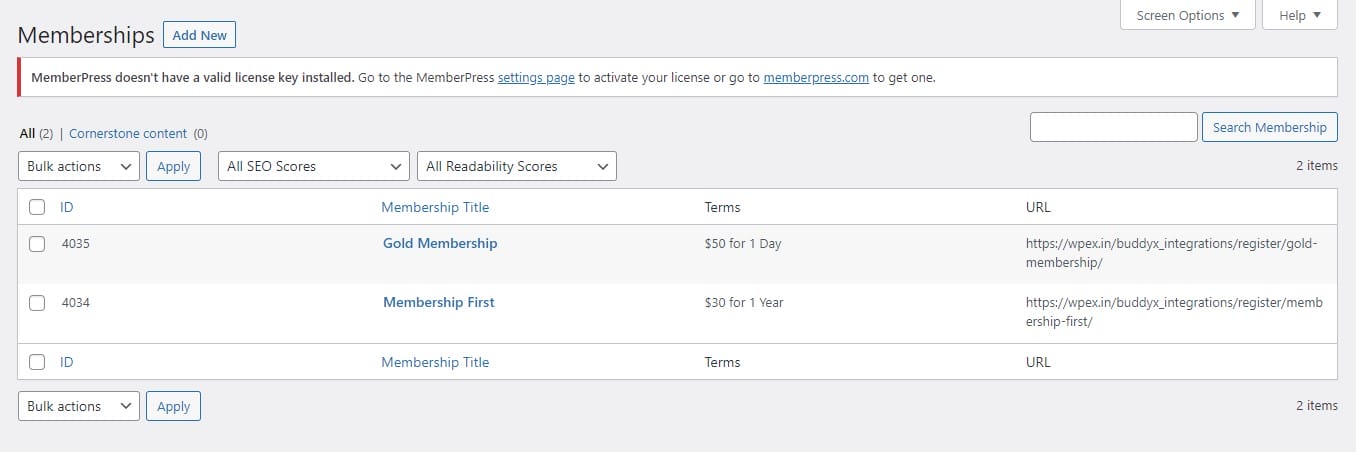Expand the Help tab
1356x452 pixels.
click(1299, 15)
